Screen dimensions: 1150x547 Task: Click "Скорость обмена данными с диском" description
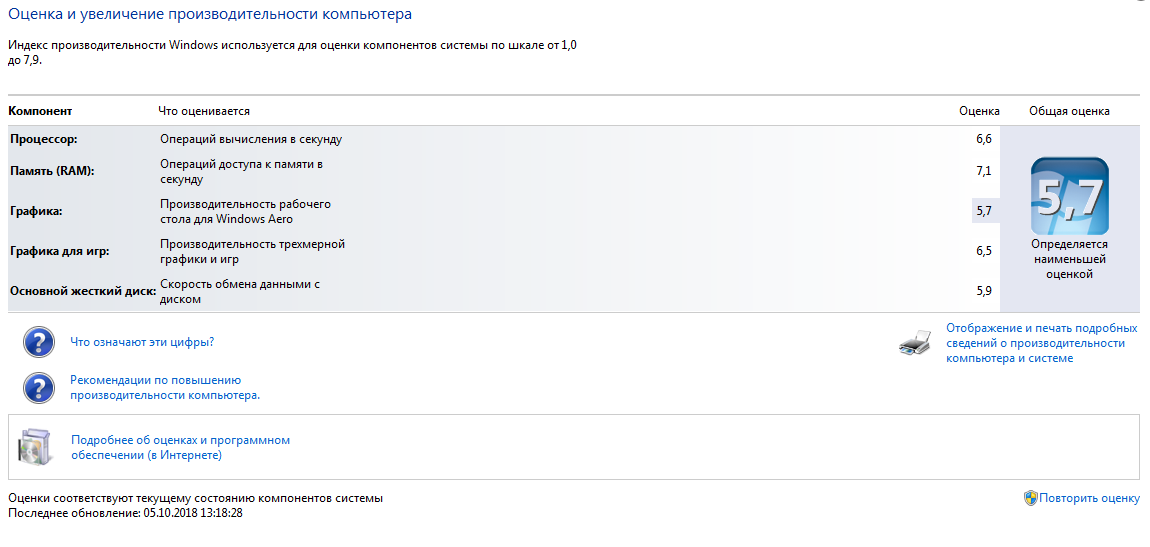[241, 290]
